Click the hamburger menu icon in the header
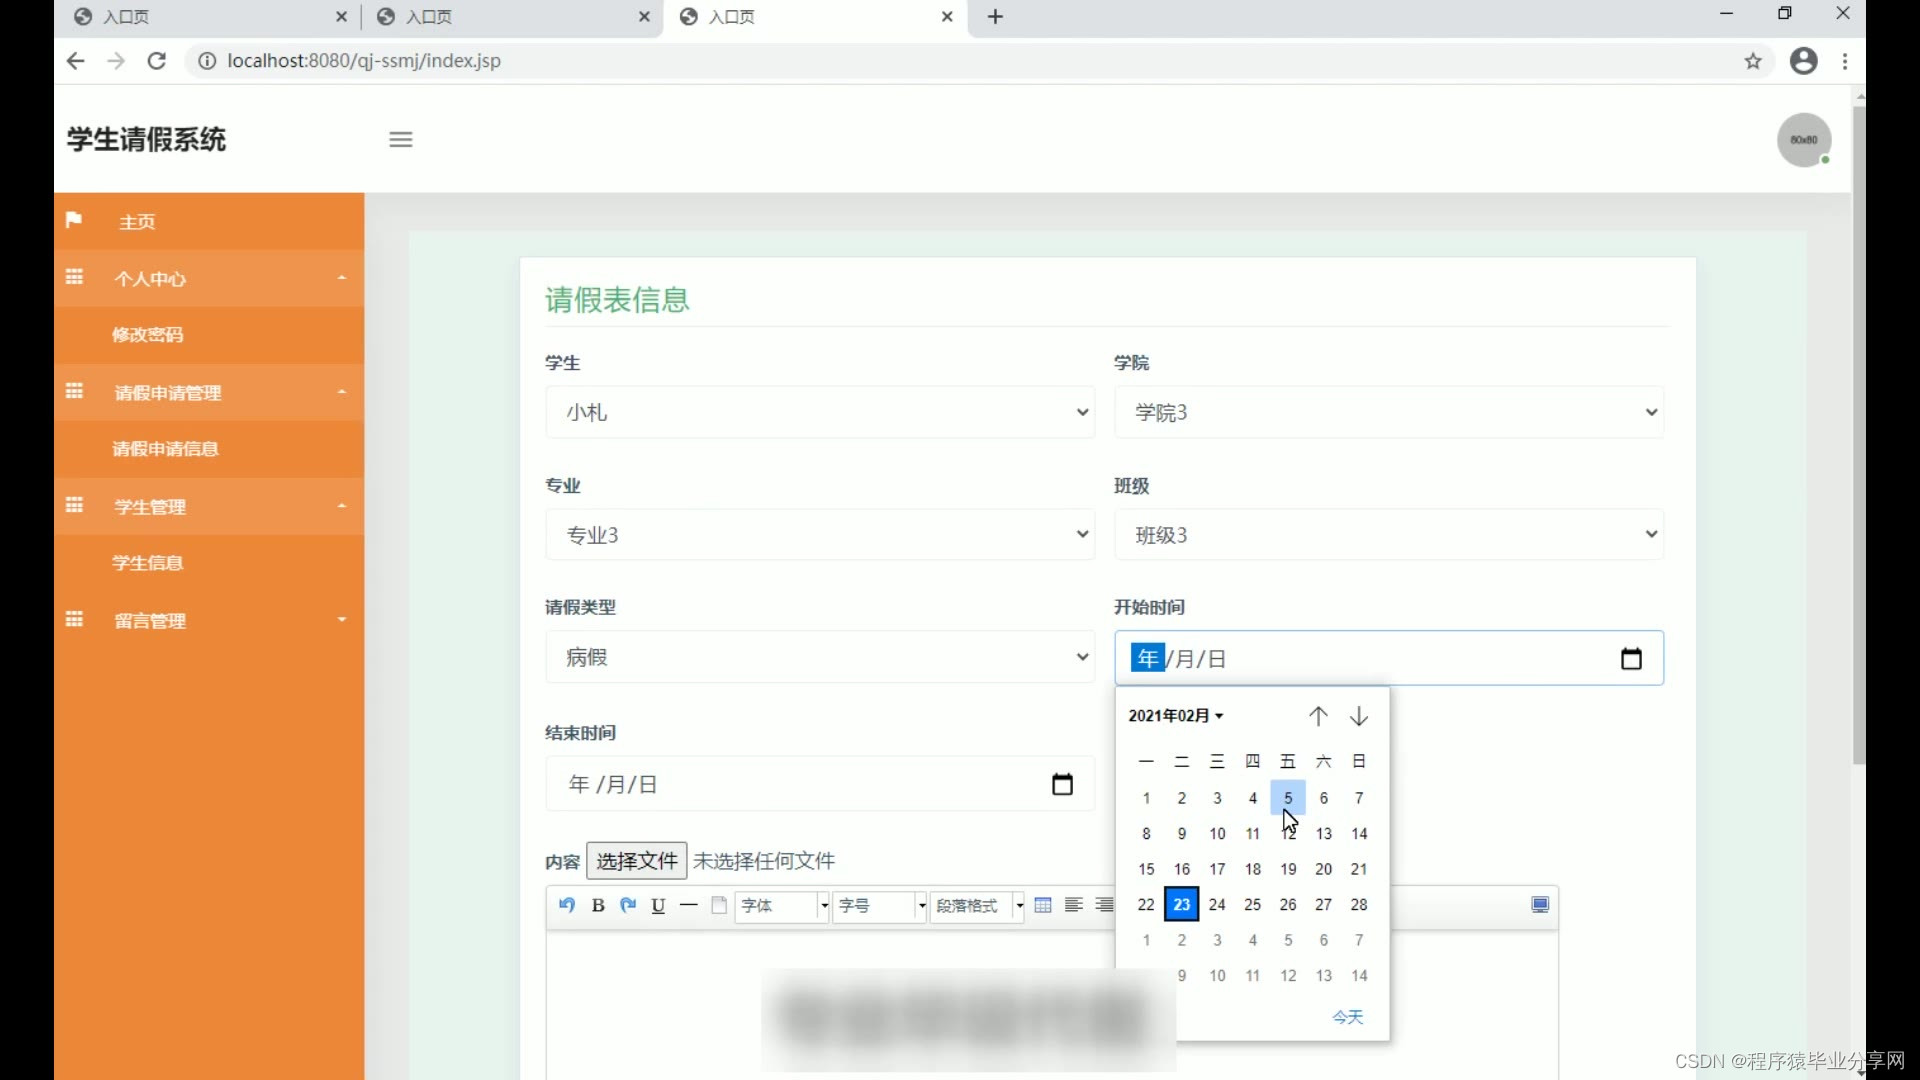 coord(401,140)
